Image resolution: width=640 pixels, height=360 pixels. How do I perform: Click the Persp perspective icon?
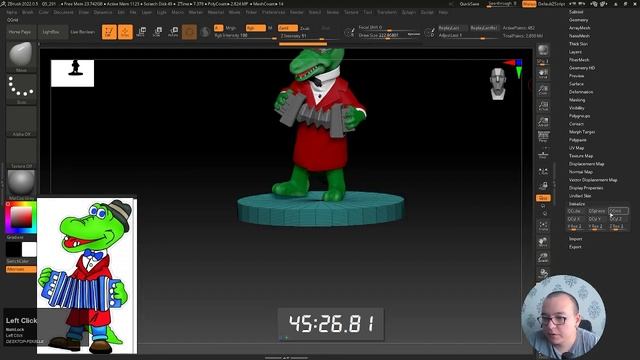(x=543, y=137)
